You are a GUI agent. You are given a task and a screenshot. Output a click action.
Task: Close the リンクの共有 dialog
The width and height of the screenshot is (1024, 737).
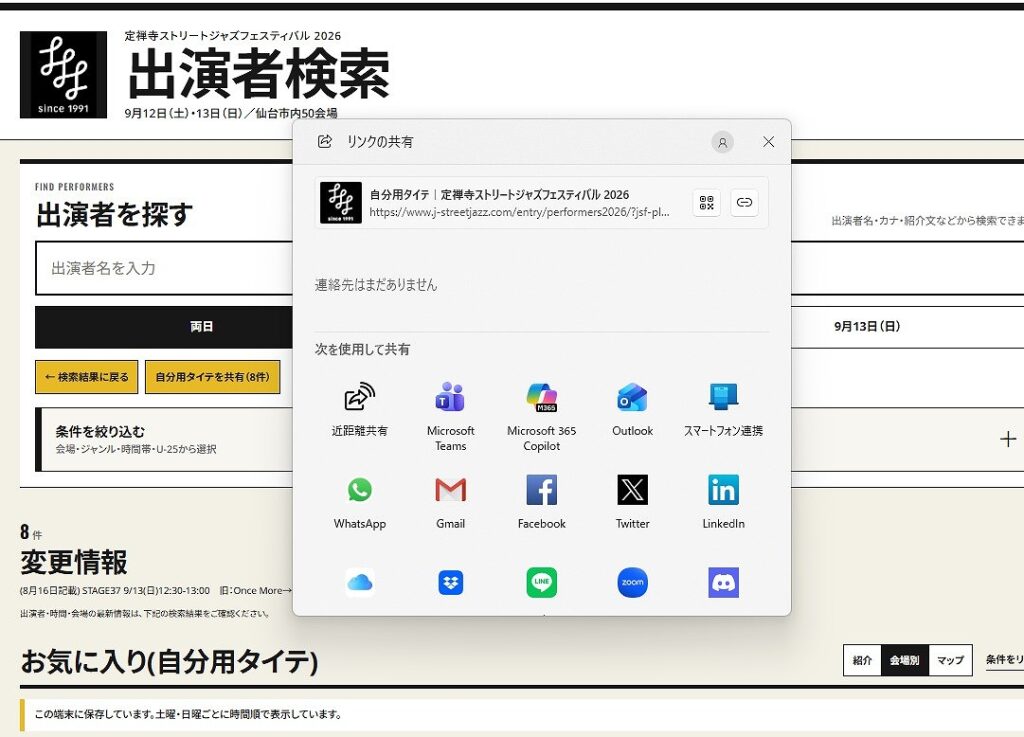pyautogui.click(x=769, y=142)
